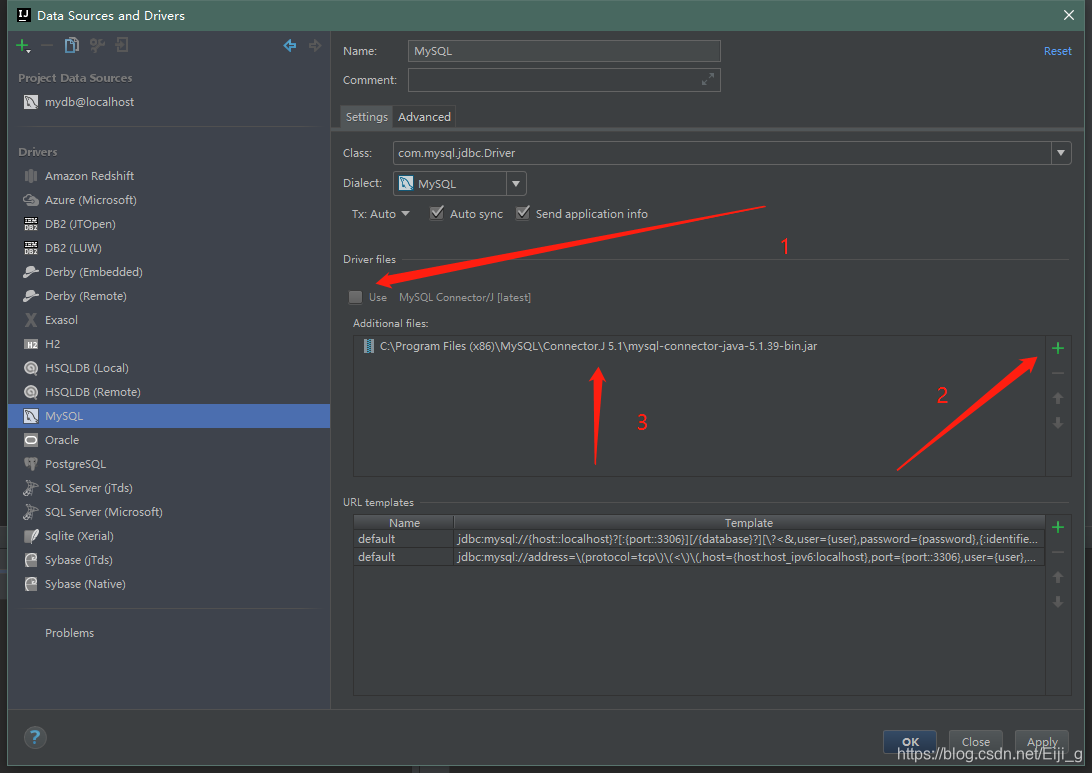Image resolution: width=1092 pixels, height=773 pixels.
Task: Click the Name input field
Action: pyautogui.click(x=564, y=51)
